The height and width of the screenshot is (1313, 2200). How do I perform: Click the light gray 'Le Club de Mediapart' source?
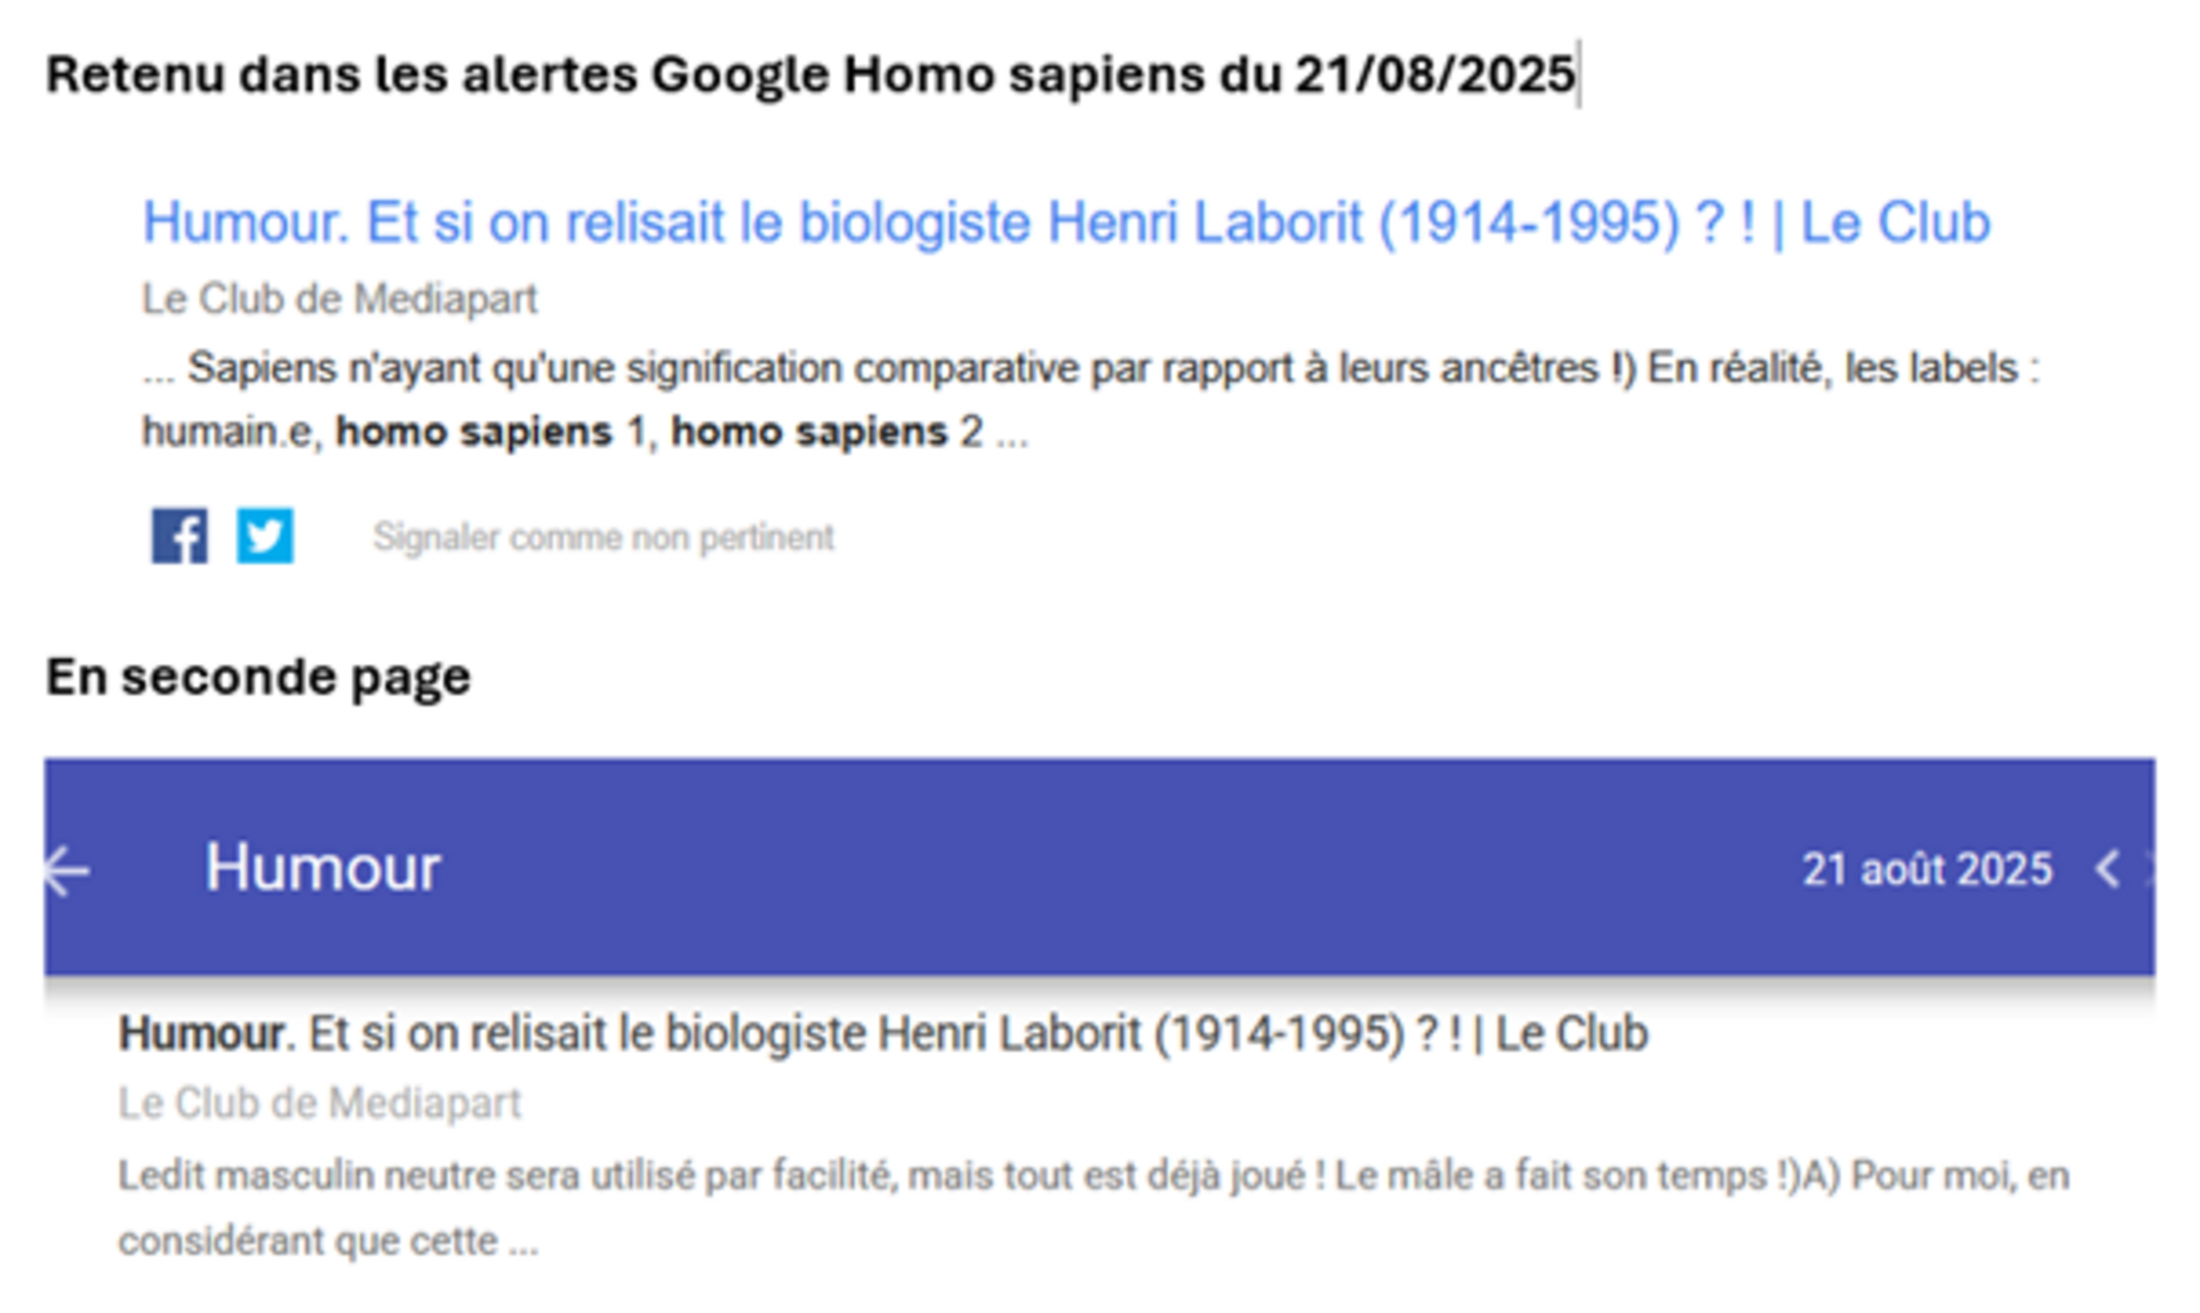(x=320, y=1103)
